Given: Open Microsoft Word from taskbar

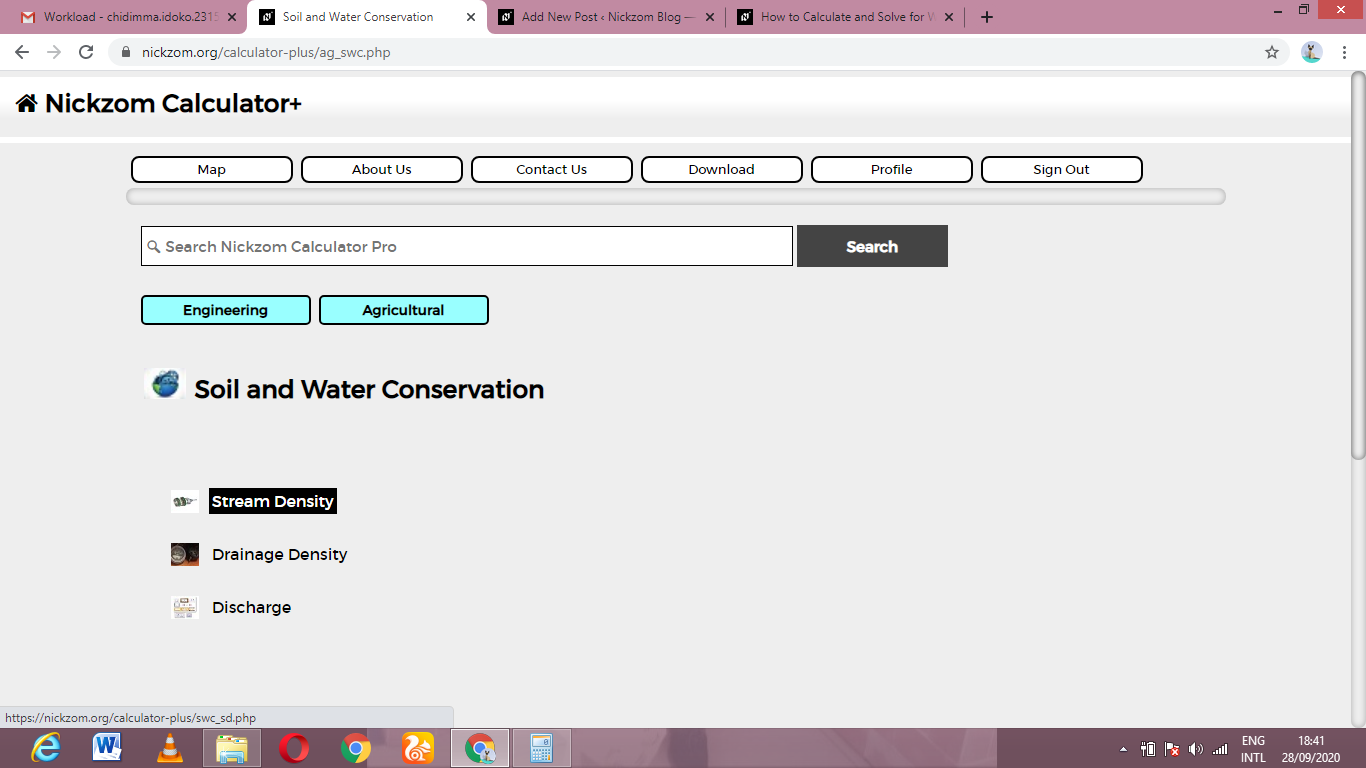Looking at the screenshot, I should [107, 748].
